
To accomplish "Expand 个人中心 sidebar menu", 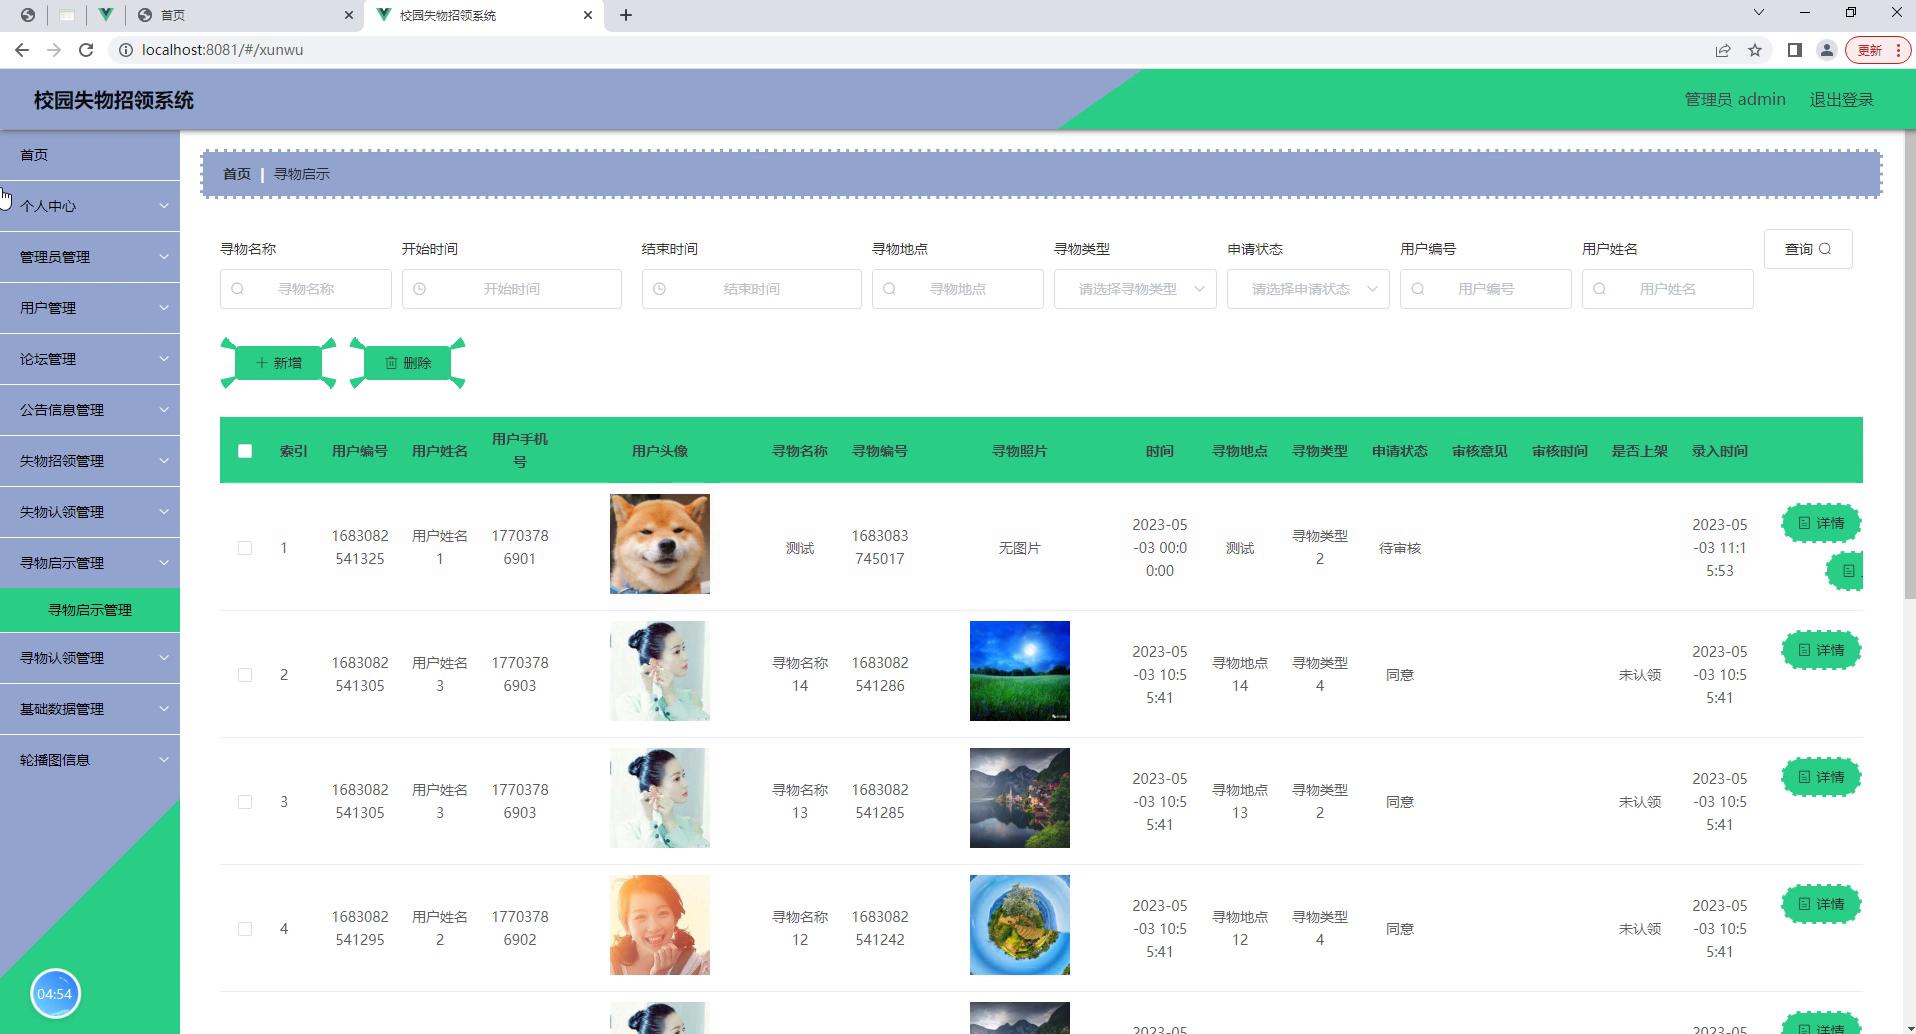I will [x=90, y=206].
